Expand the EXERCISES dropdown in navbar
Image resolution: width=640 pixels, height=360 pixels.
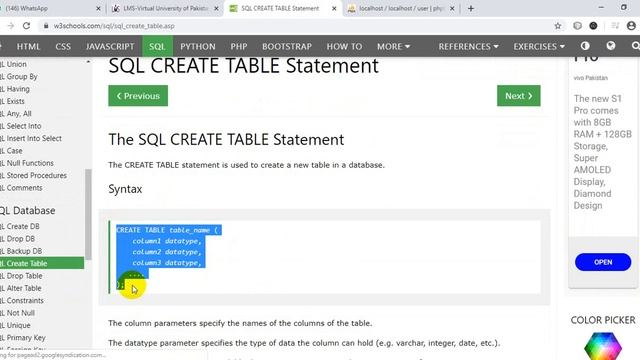pos(539,46)
